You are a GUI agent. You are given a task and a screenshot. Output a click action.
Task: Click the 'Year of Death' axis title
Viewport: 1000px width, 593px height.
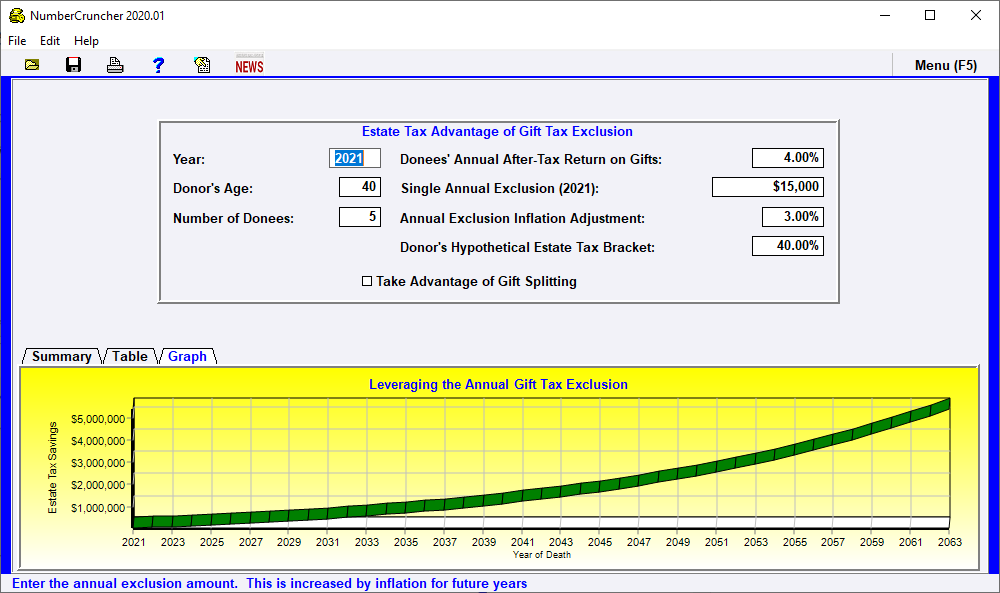(x=542, y=555)
